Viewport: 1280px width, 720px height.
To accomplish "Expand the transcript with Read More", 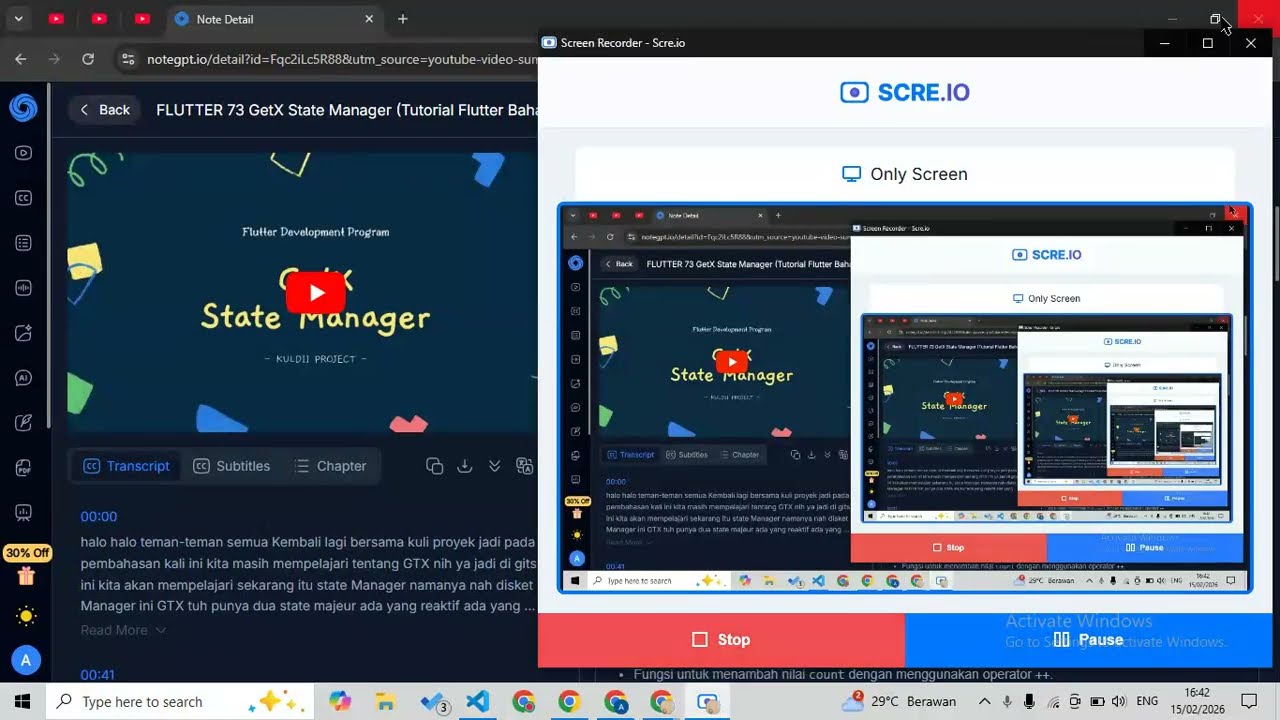I will point(123,630).
